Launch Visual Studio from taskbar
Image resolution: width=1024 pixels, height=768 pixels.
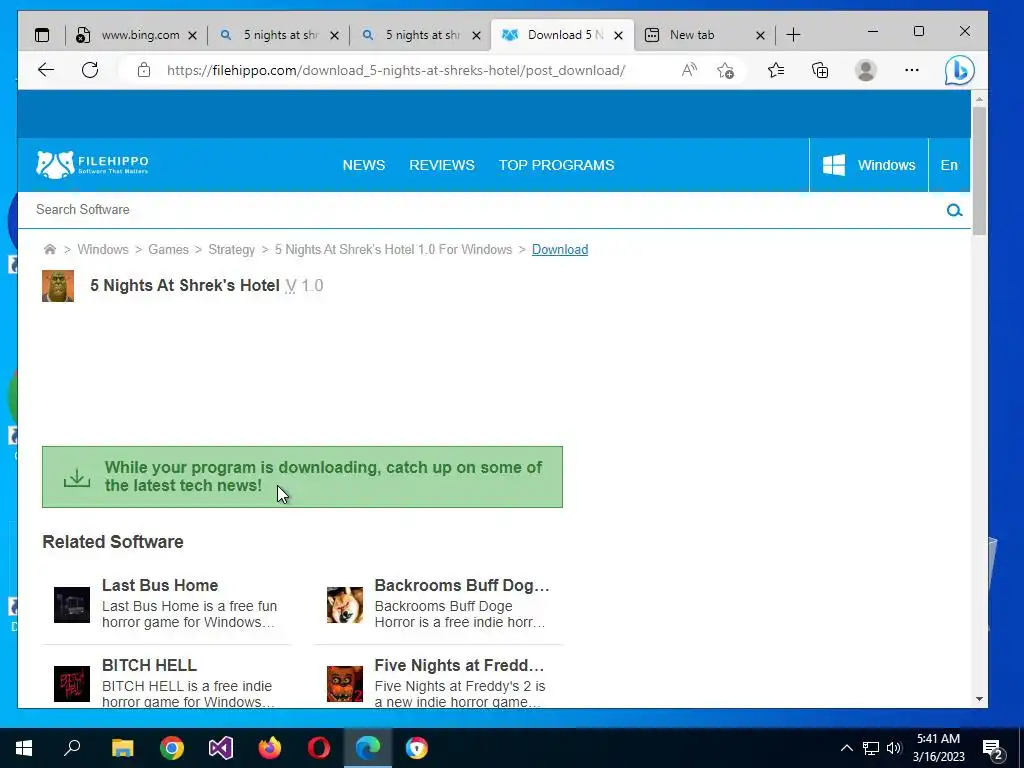pyautogui.click(x=221, y=748)
